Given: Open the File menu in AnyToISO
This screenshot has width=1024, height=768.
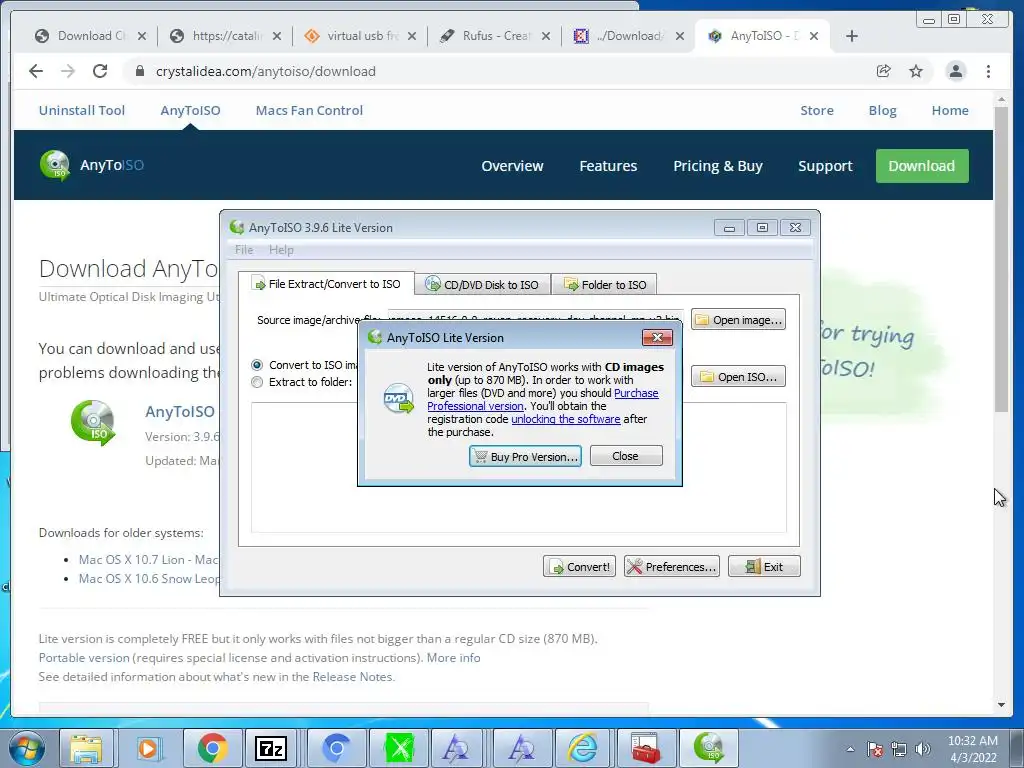Looking at the screenshot, I should [244, 249].
